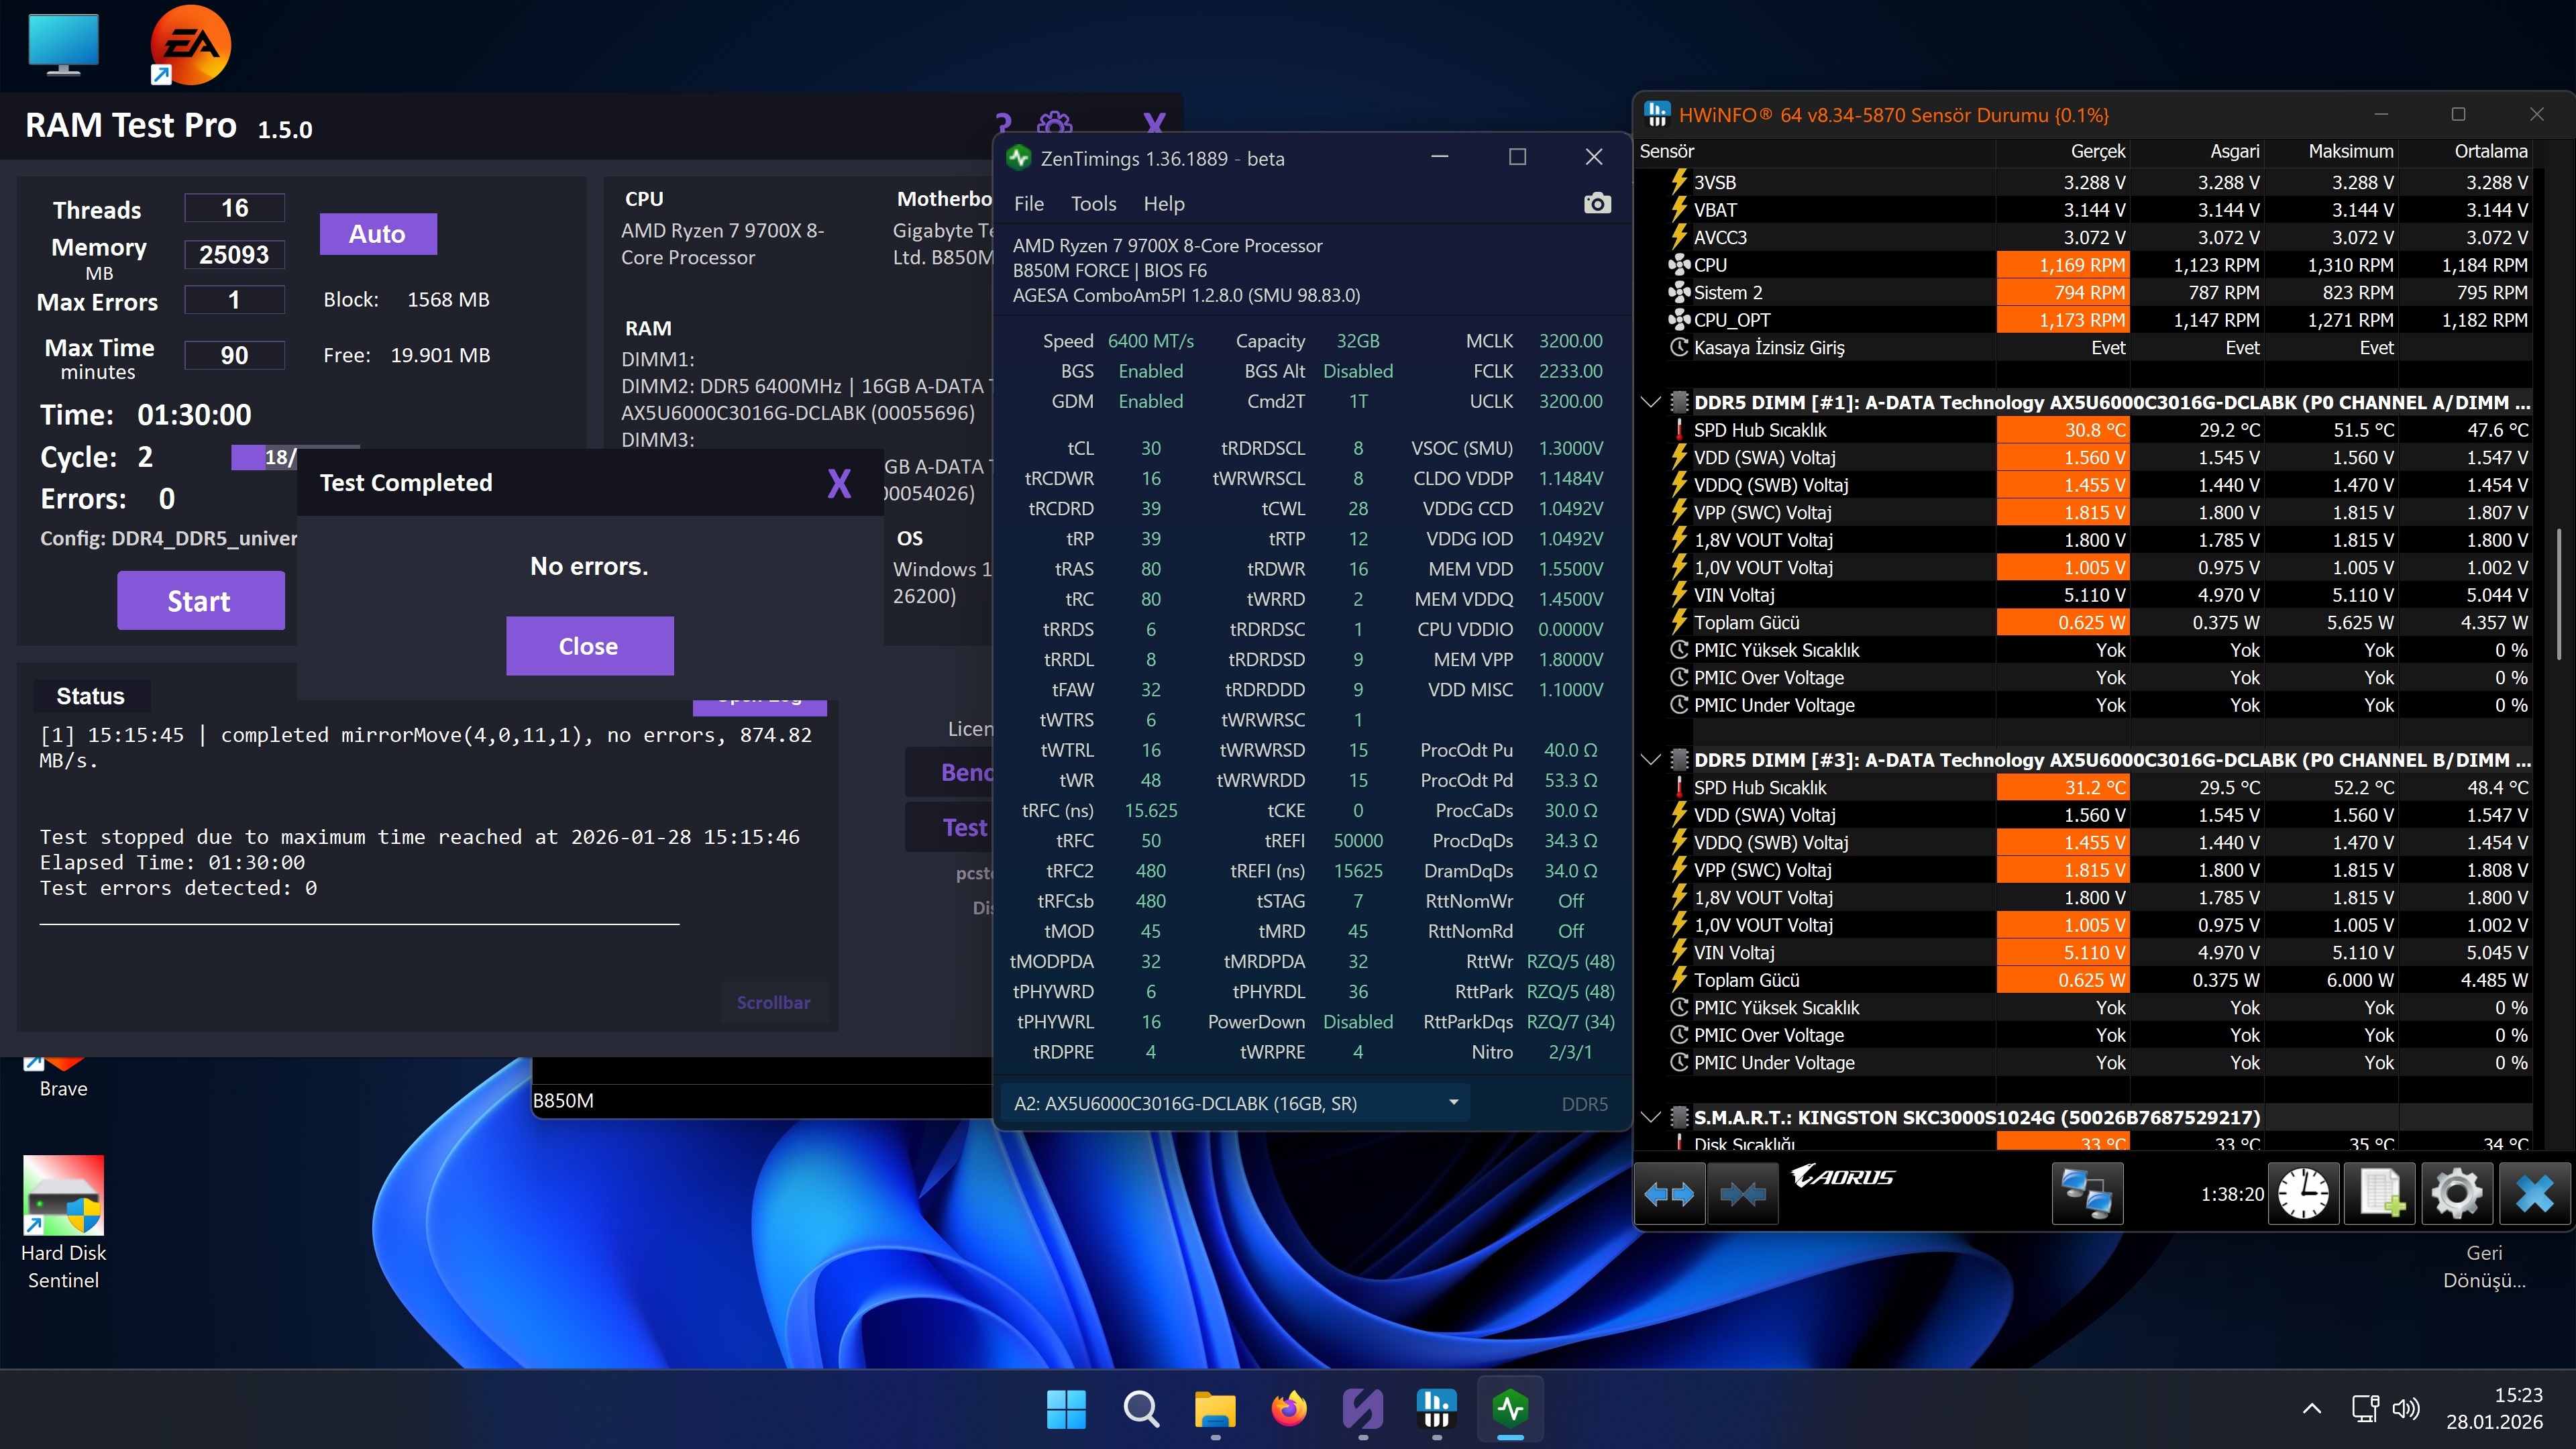Select the AVCC3 sensor row
Screen dimensions: 2576x1449
[x=2084, y=237]
